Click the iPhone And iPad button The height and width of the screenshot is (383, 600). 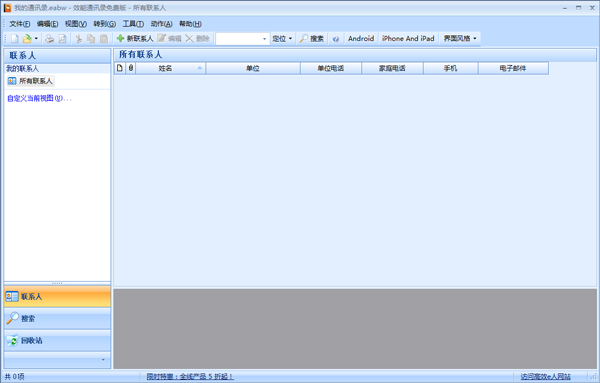(x=408, y=39)
